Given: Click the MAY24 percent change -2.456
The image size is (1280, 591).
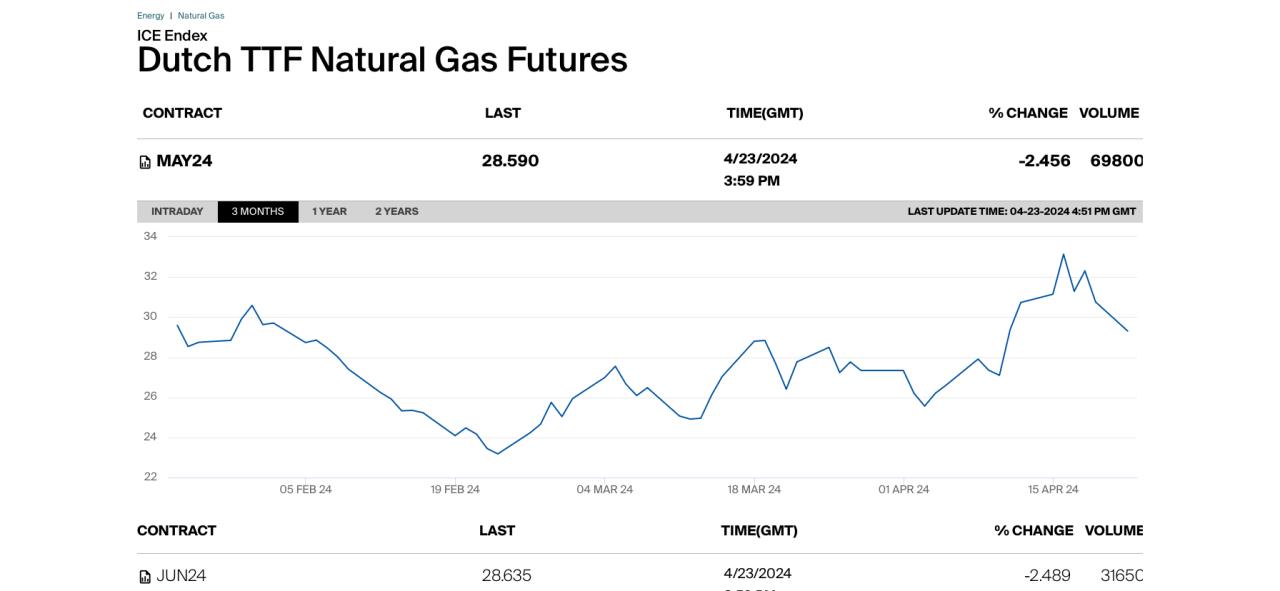Looking at the screenshot, I should point(1044,161).
